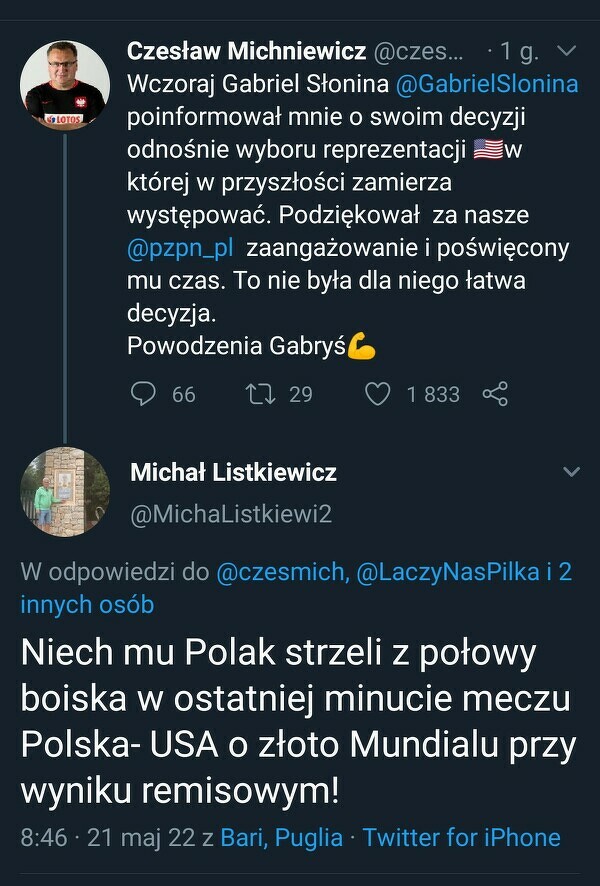
Task: Open Michał Listkiewicz's profile avatar
Action: click(65, 492)
